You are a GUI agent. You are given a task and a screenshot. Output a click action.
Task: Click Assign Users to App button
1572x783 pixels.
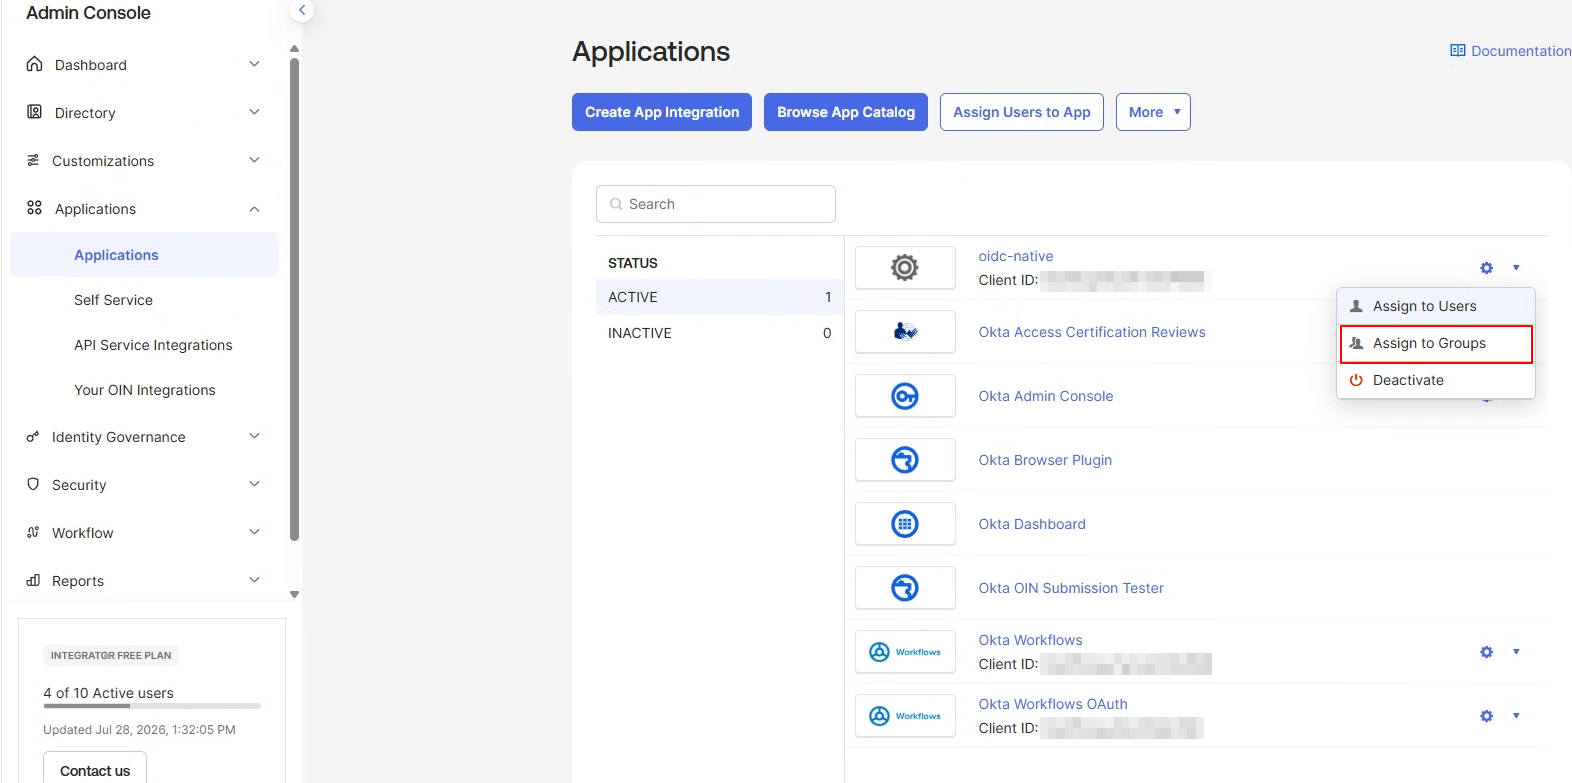click(x=1022, y=112)
